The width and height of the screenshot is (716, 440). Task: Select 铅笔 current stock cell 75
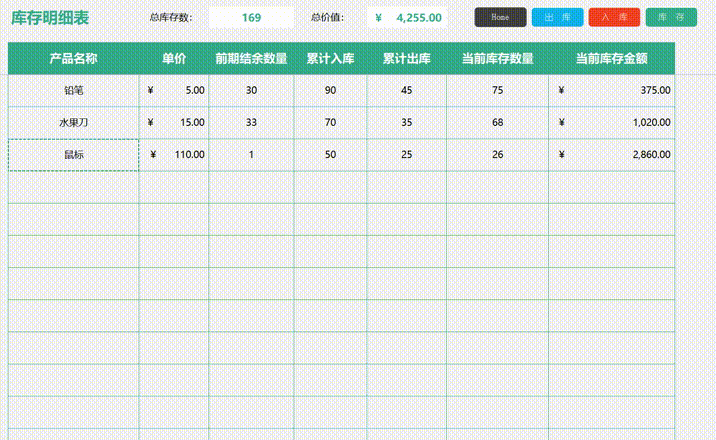click(497, 90)
